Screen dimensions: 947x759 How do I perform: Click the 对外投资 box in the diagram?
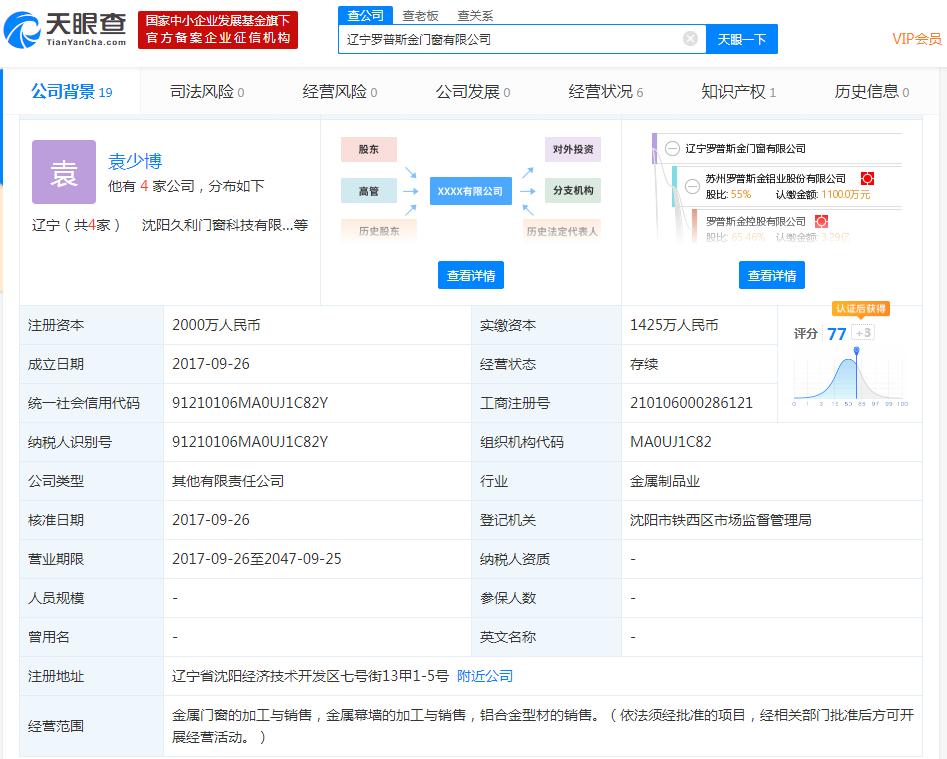[x=573, y=149]
